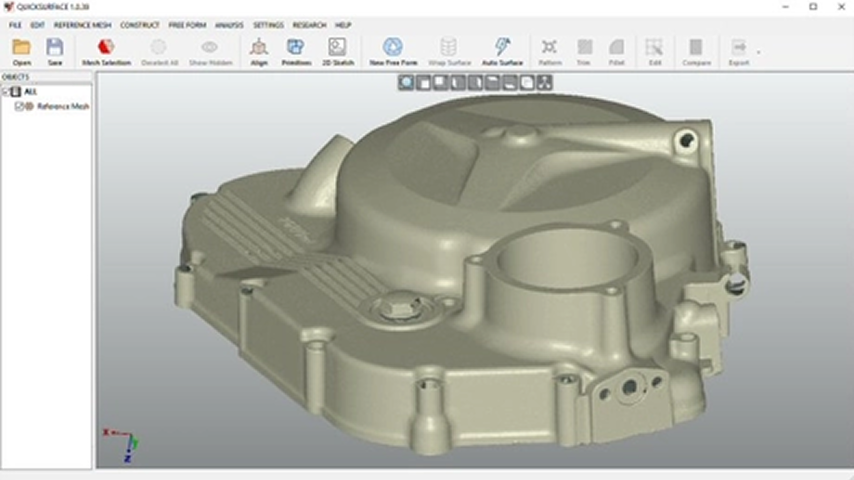Image resolution: width=854 pixels, height=480 pixels.
Task: Open the toolbar overflow arrow beside Export
Action: pyautogui.click(x=759, y=52)
